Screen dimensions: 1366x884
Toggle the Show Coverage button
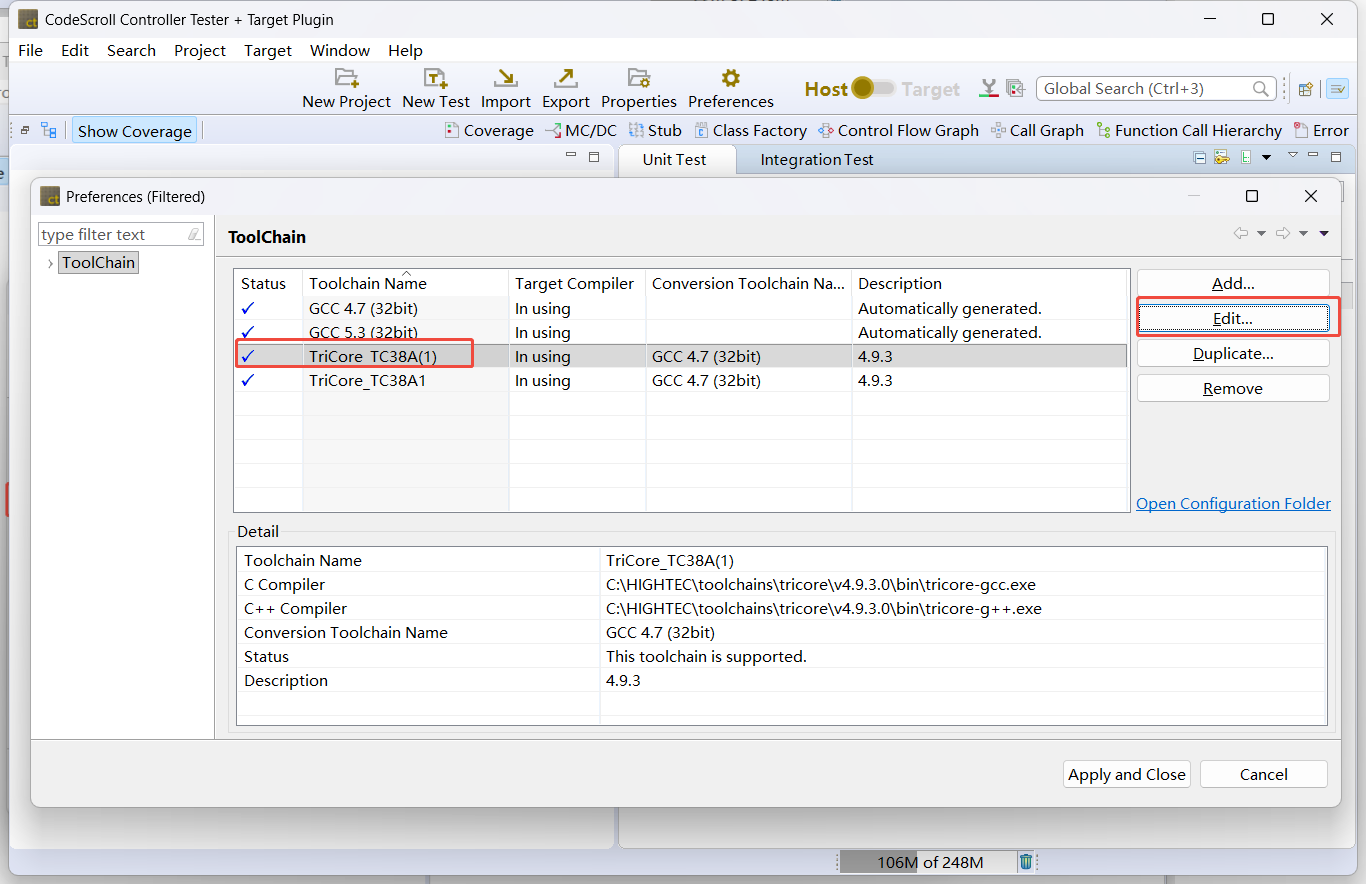134,131
